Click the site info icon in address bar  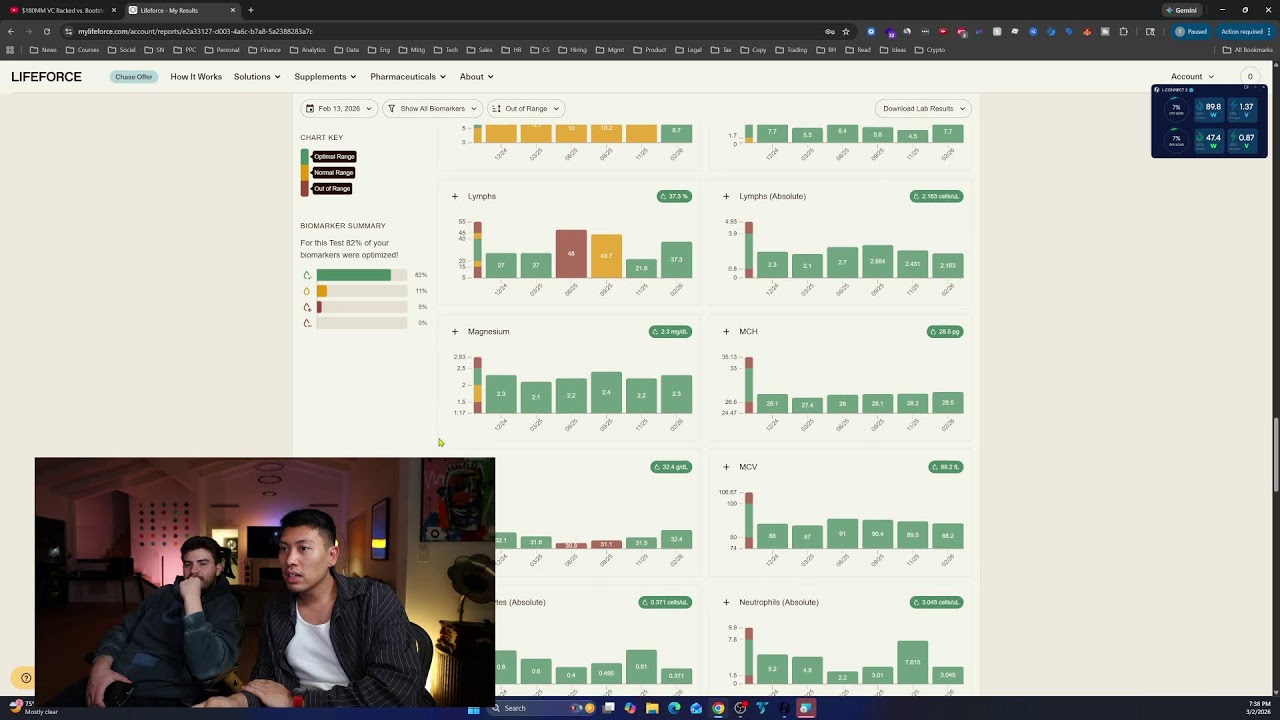tap(68, 31)
